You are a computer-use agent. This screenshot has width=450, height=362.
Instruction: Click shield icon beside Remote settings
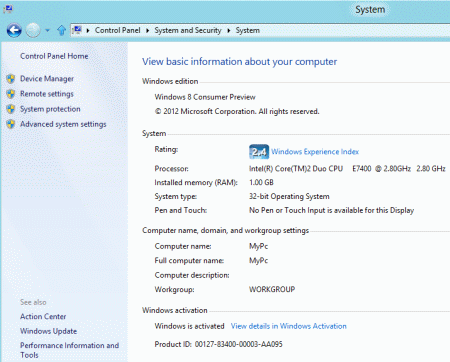click(x=11, y=94)
